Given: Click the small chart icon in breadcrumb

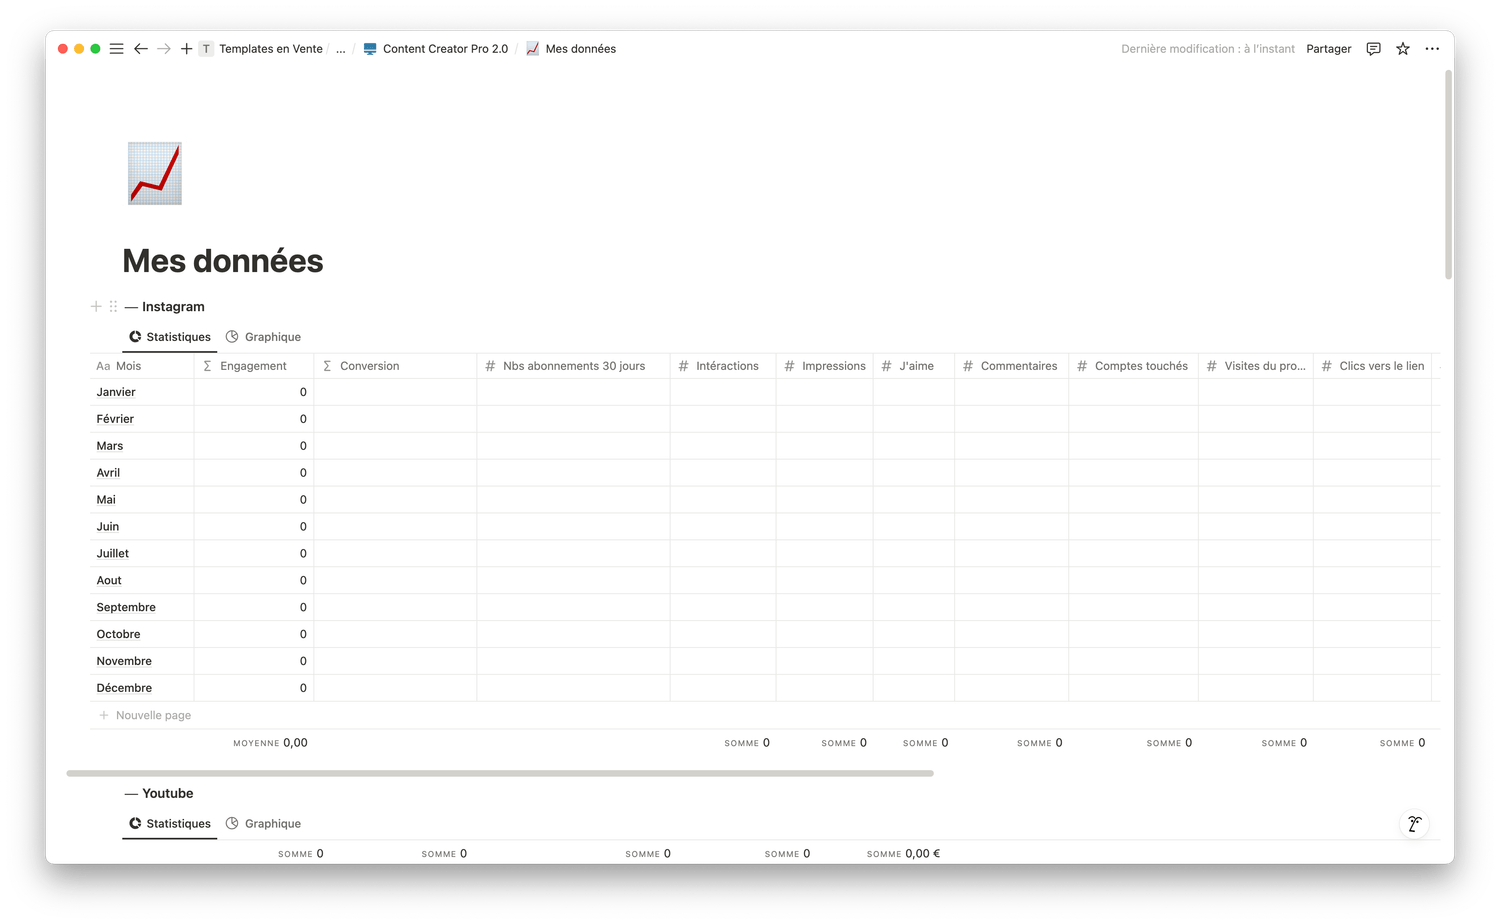Looking at the screenshot, I should click(x=533, y=48).
